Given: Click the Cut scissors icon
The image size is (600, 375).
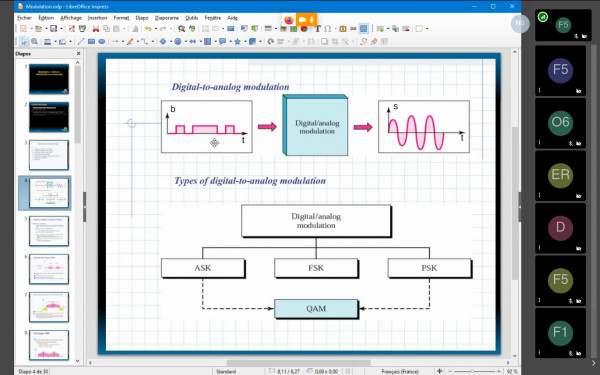Looking at the screenshot, I should point(96,29).
